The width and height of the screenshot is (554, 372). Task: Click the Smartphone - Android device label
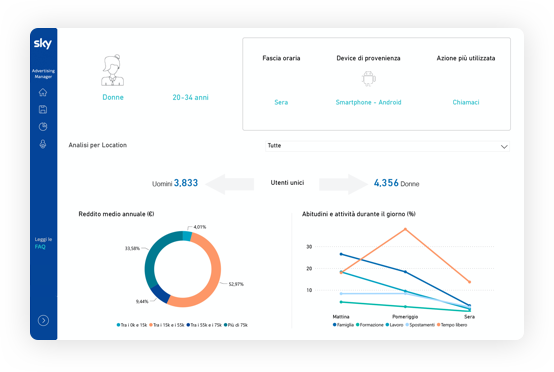coord(368,102)
